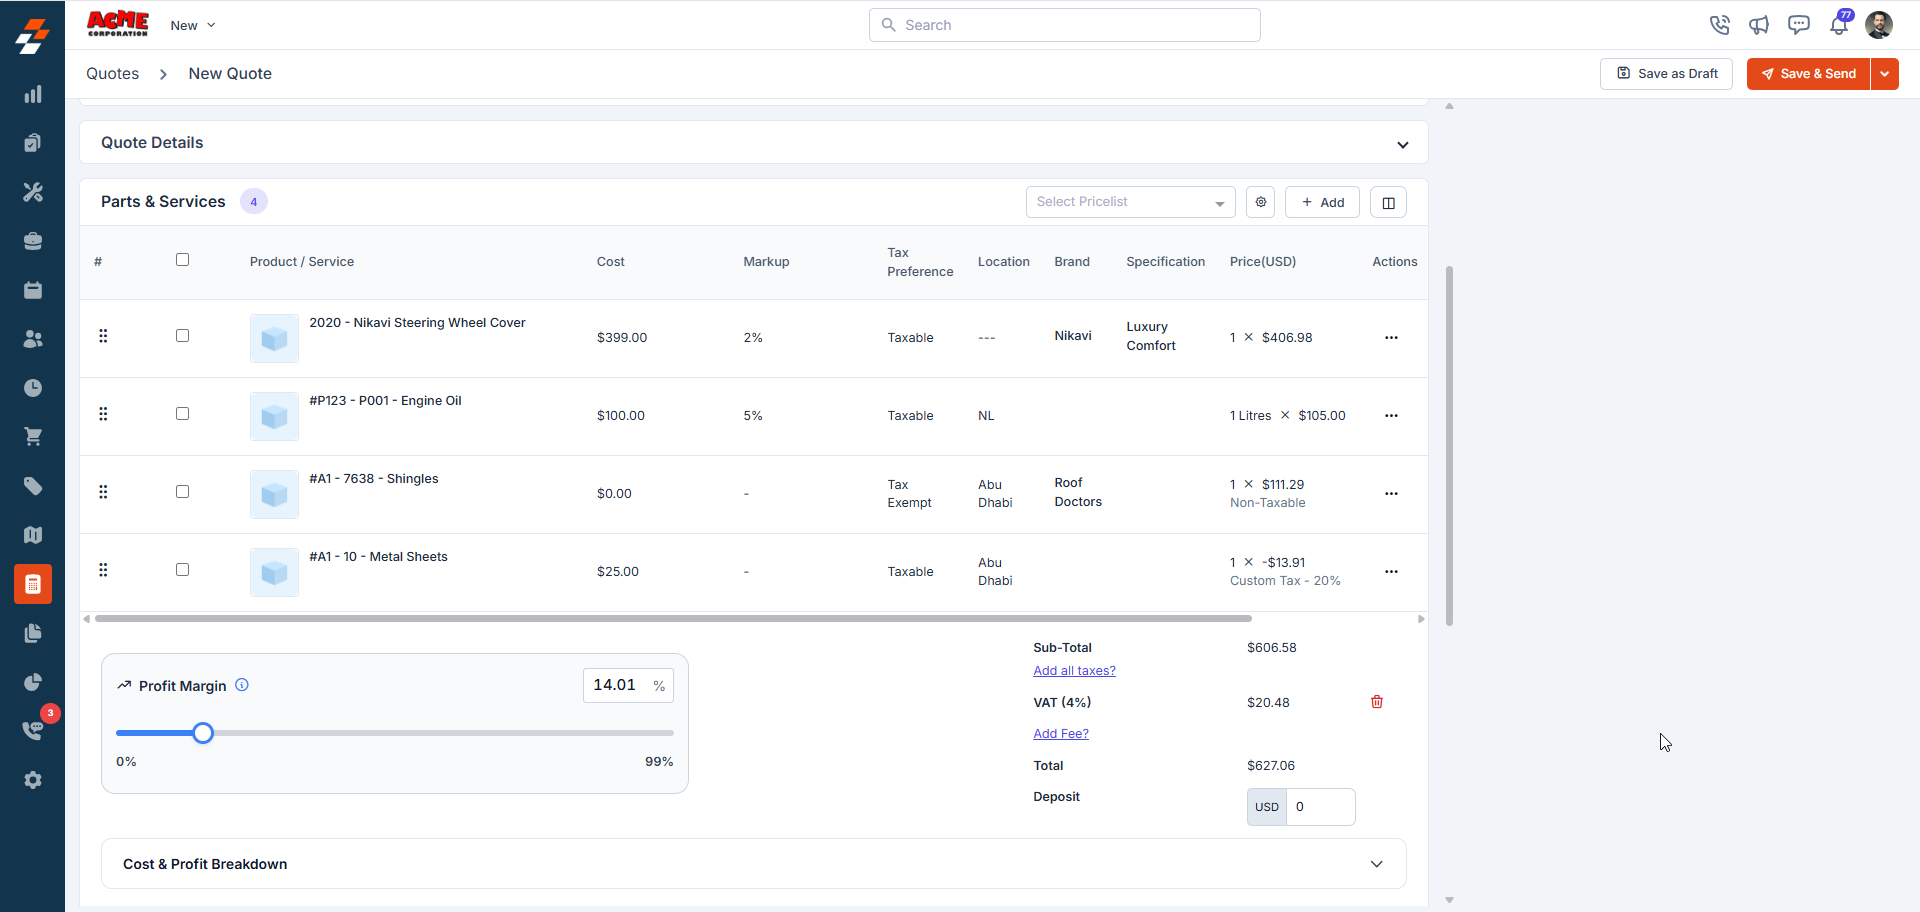1920x912 pixels.
Task: Open the chat messages icon
Action: (x=1799, y=25)
